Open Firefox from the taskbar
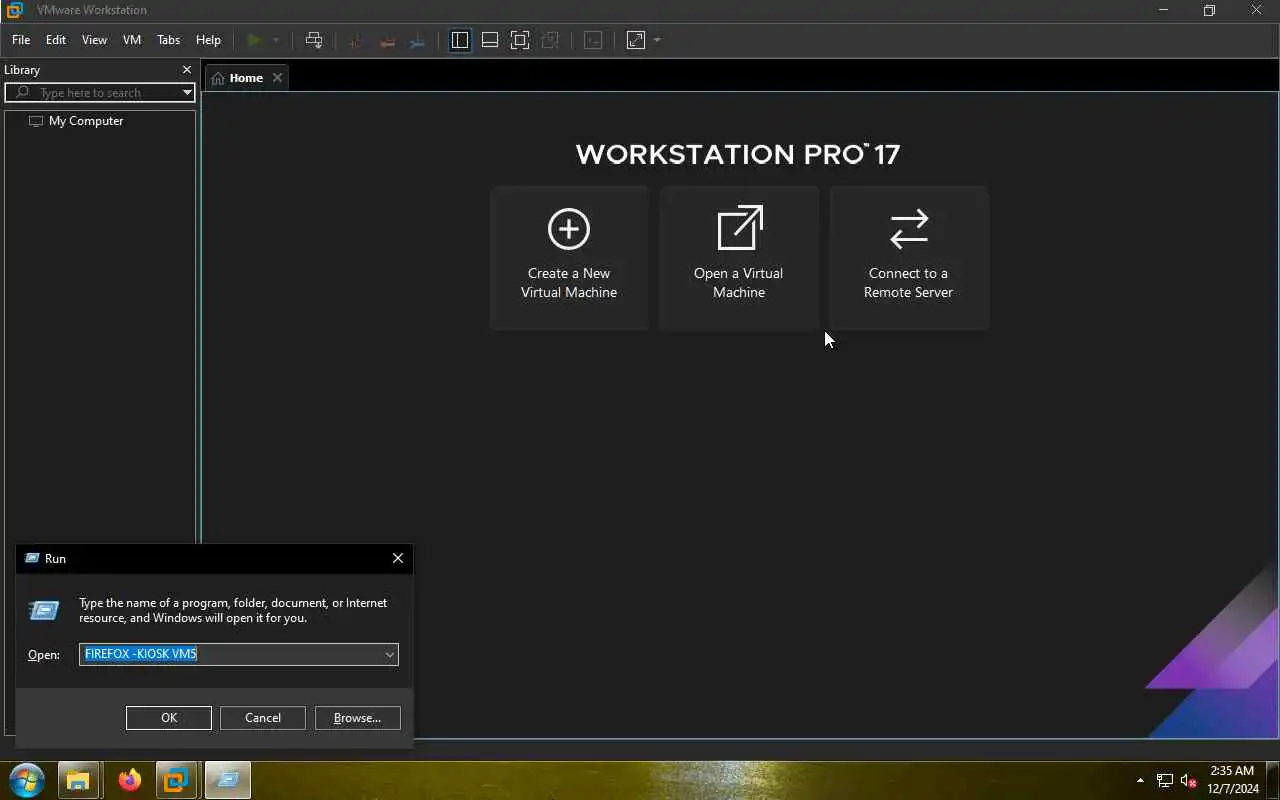Screen dimensions: 1280x800 pos(130,780)
